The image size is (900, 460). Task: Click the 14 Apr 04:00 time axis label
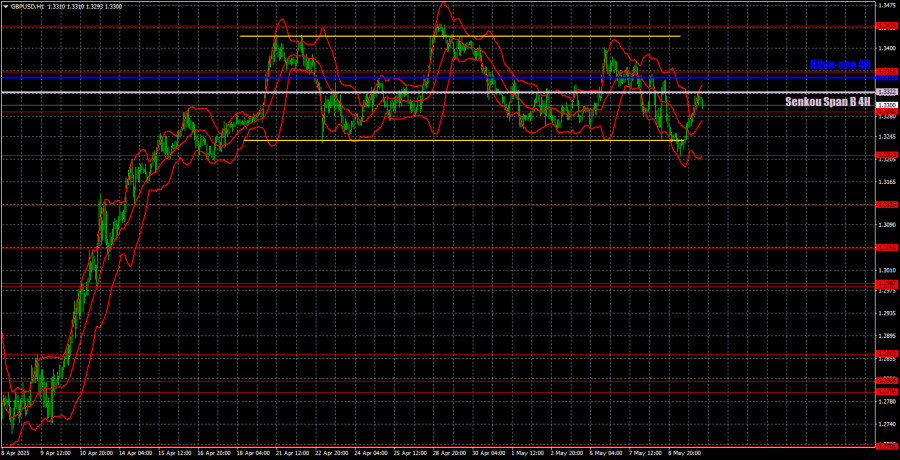[x=135, y=454]
